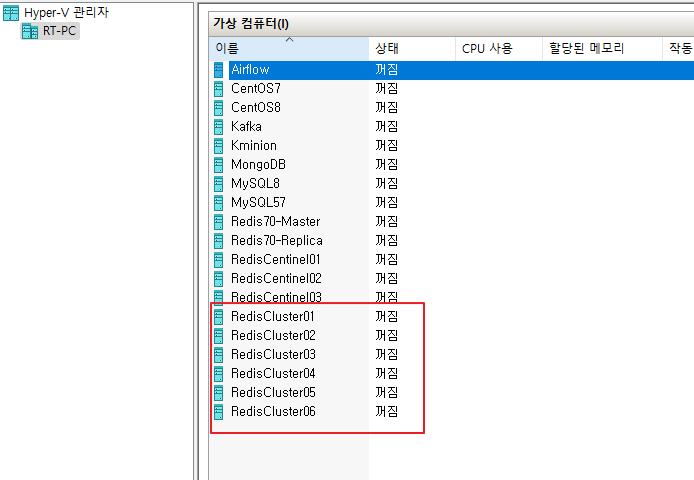
Task: Click the RedisCentinel01 VM icon
Action: 218,260
